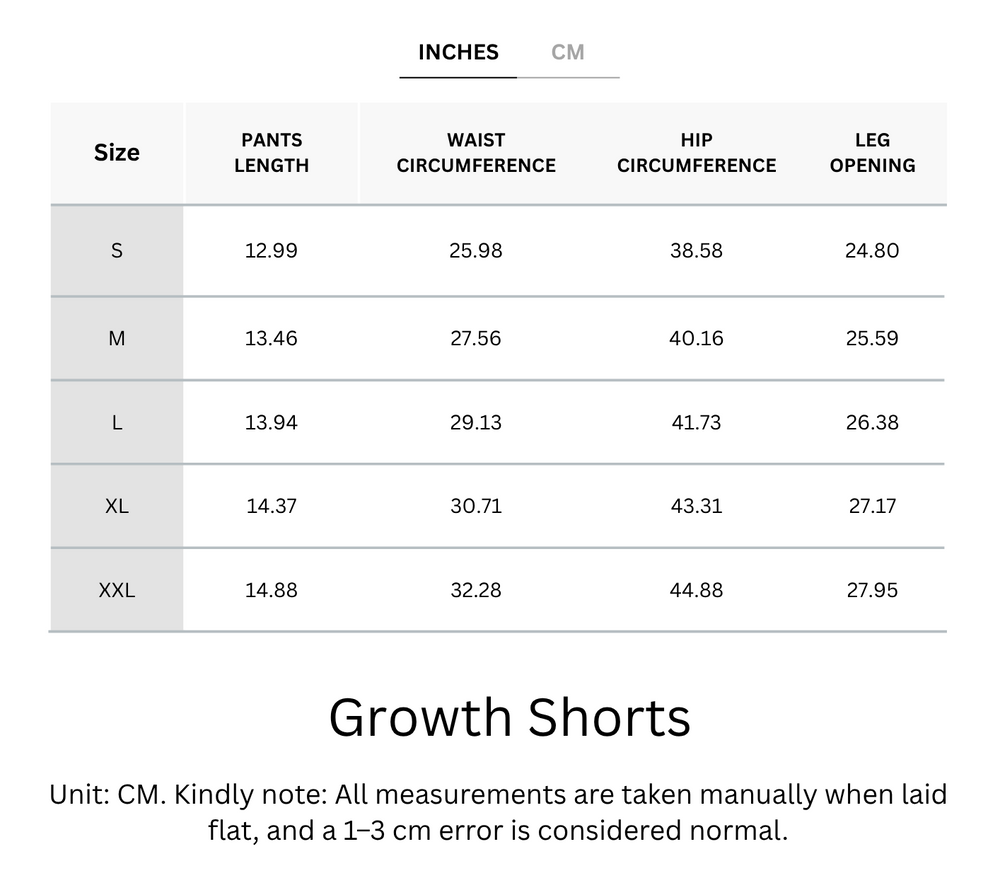Select the 27.17 leg opening cell
This screenshot has width=1000, height=878.
tap(872, 506)
